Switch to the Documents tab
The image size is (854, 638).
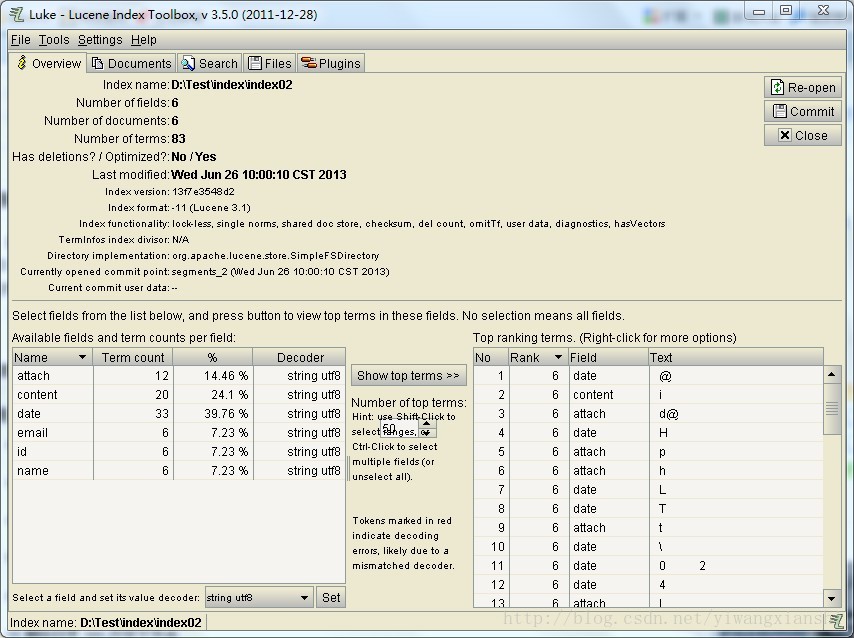131,63
